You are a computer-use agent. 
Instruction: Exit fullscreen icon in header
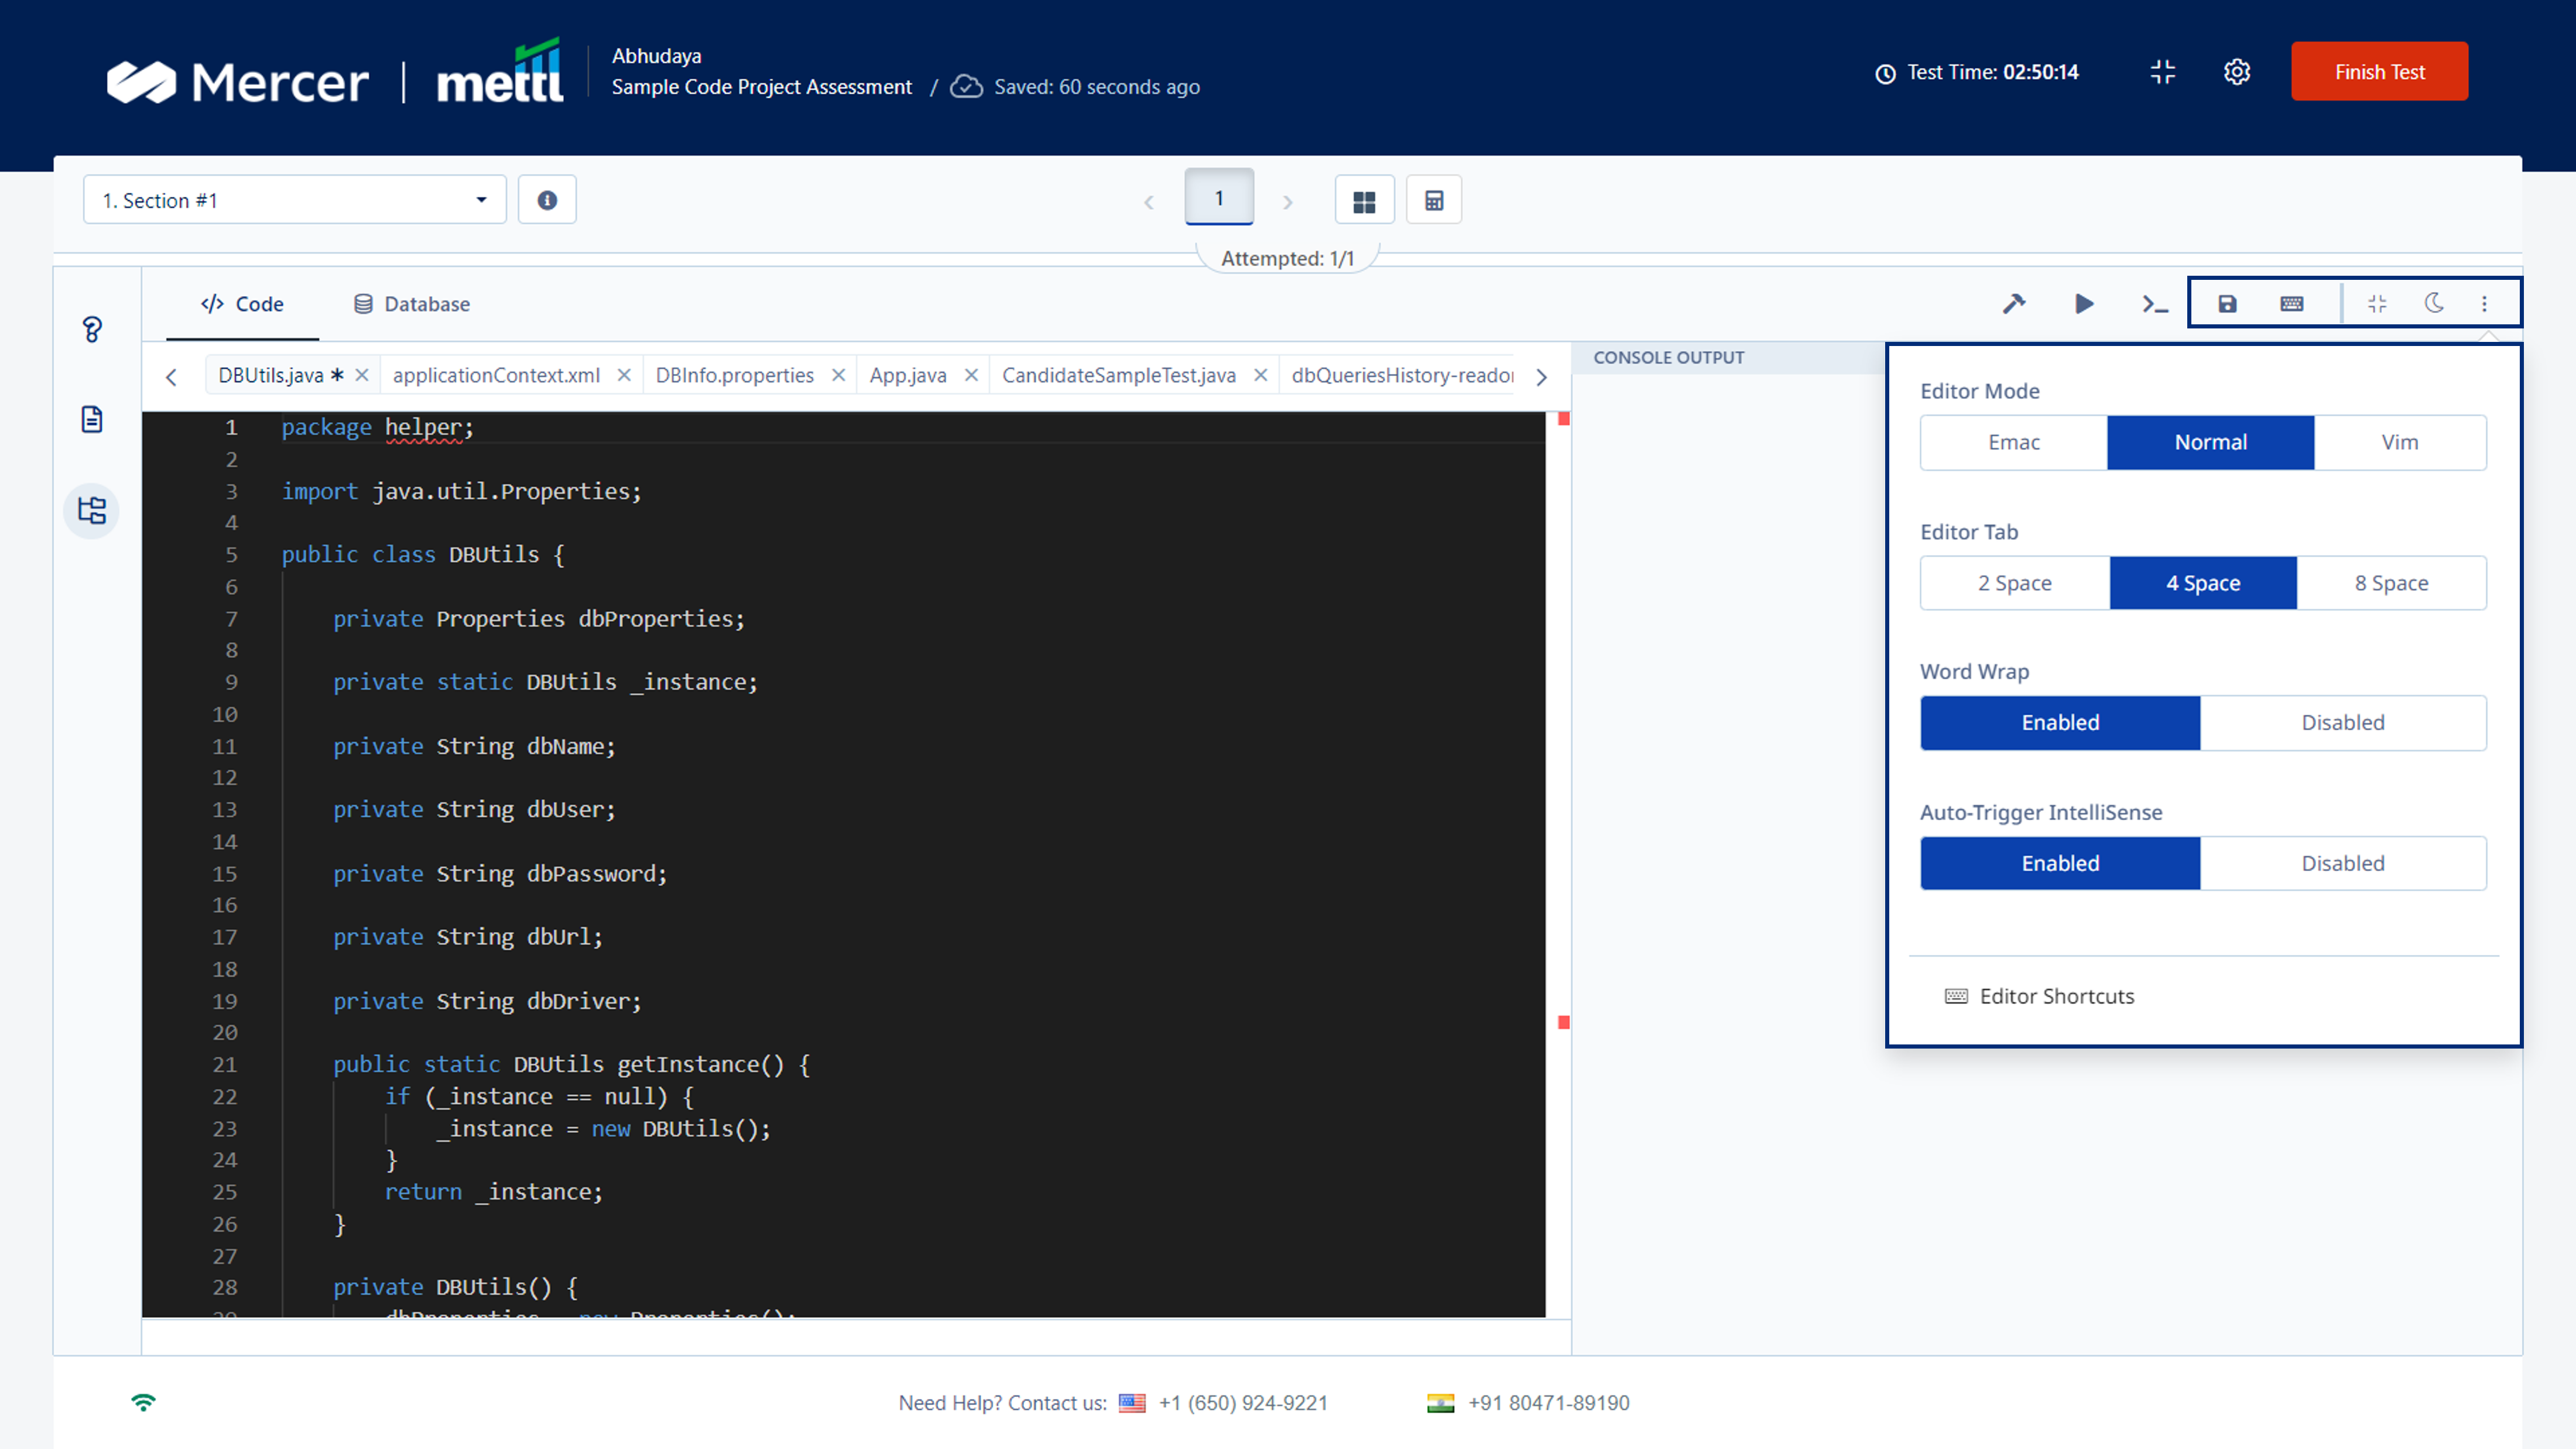point(2163,72)
